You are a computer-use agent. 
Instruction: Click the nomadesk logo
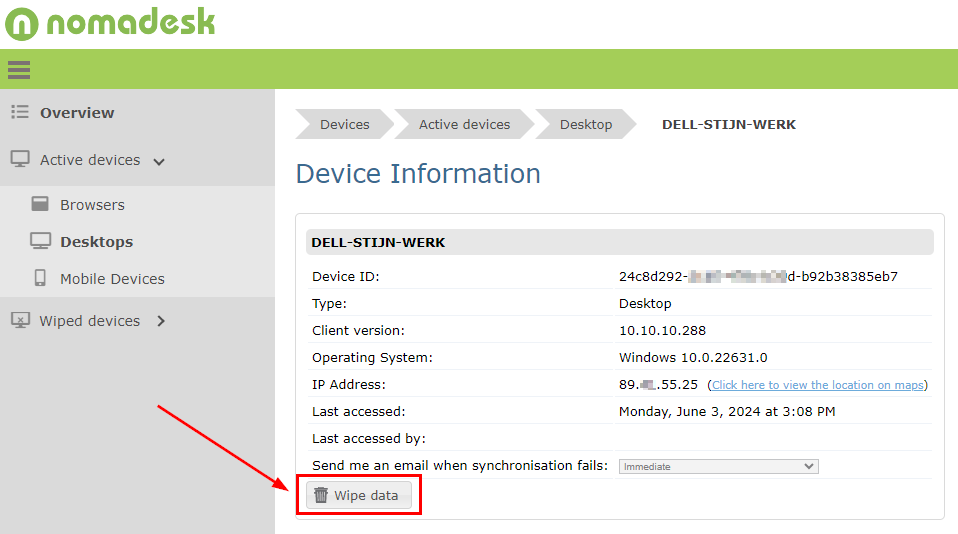click(x=110, y=23)
